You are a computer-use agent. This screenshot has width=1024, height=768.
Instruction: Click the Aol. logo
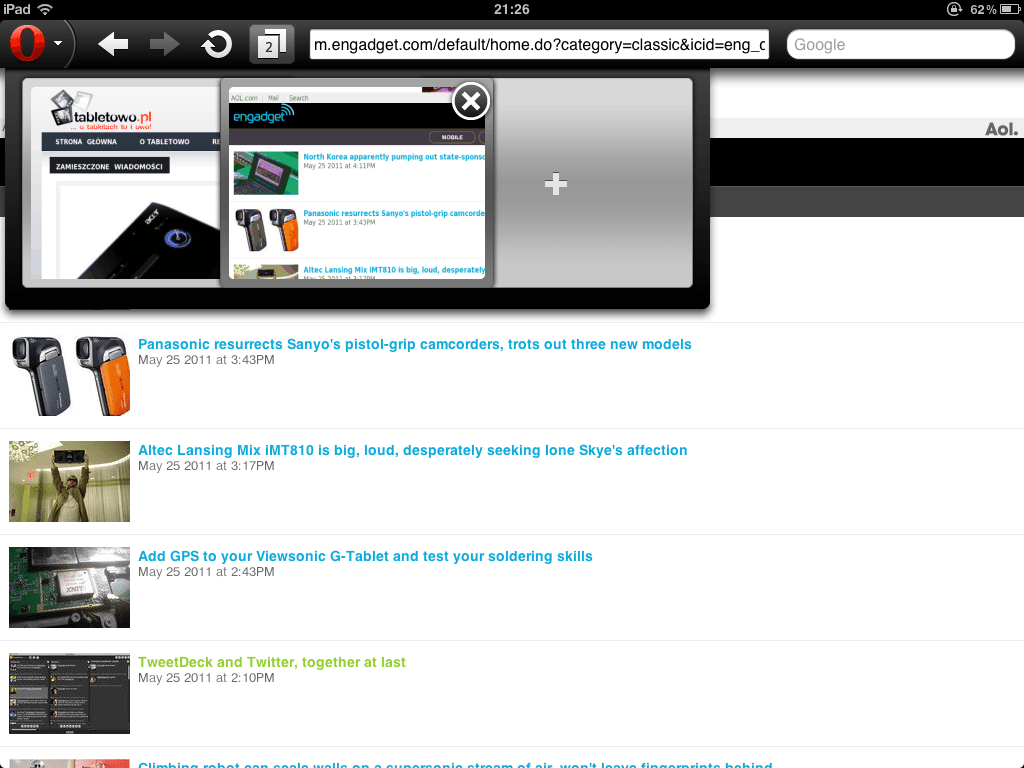(1000, 129)
